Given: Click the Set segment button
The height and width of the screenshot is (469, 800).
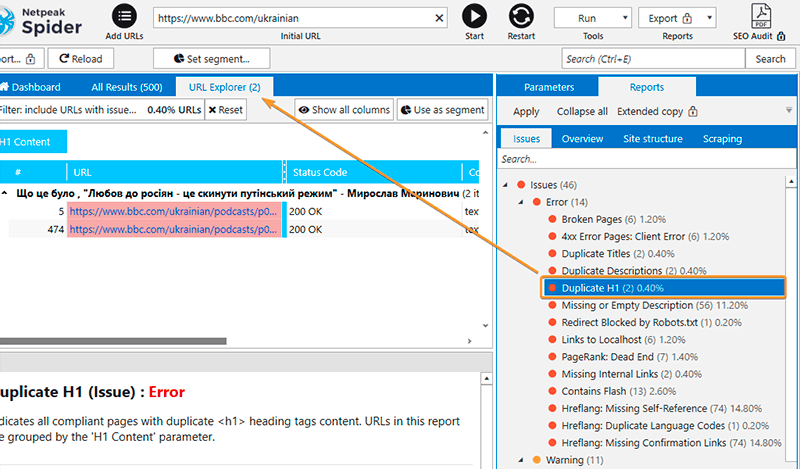Looking at the screenshot, I should click(x=211, y=59).
